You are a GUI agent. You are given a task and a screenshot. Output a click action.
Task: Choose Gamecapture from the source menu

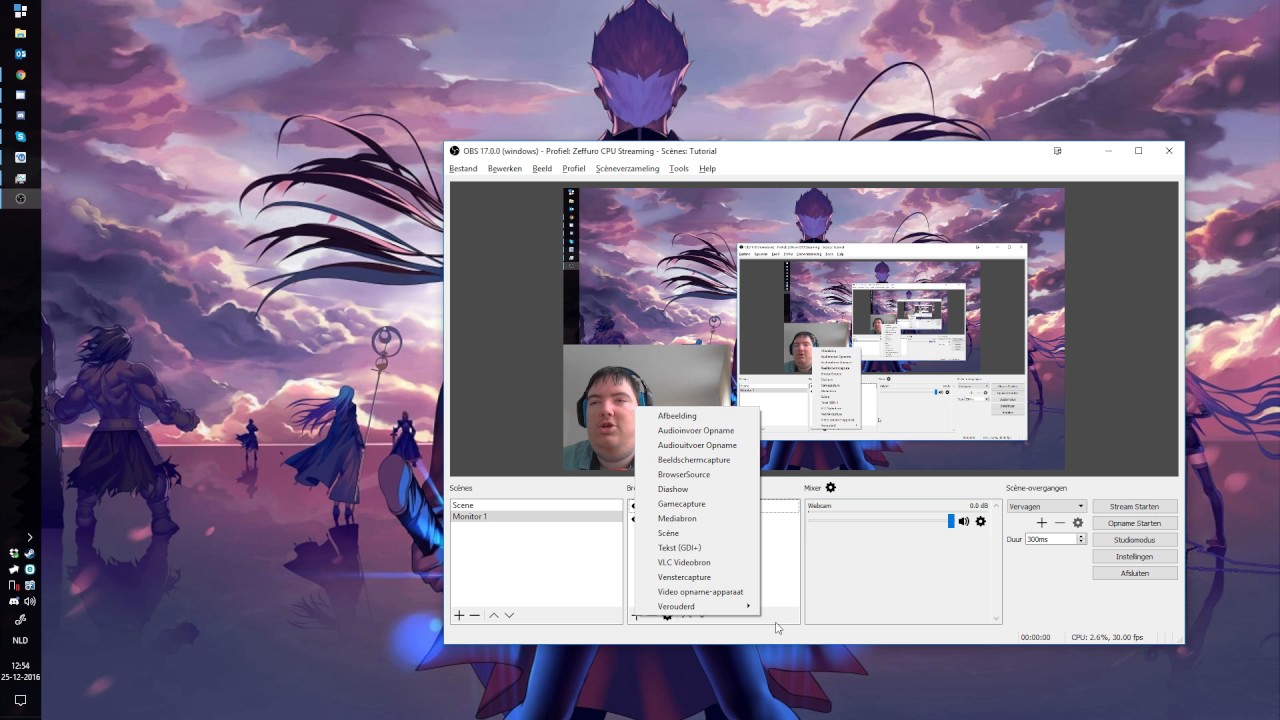(x=698, y=504)
